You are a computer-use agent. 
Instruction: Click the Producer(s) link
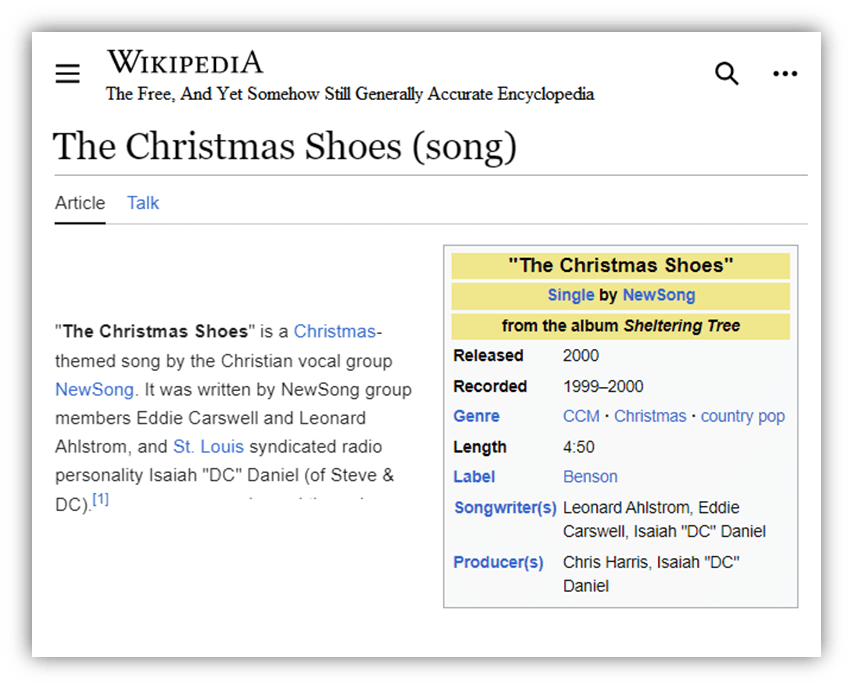coord(498,562)
